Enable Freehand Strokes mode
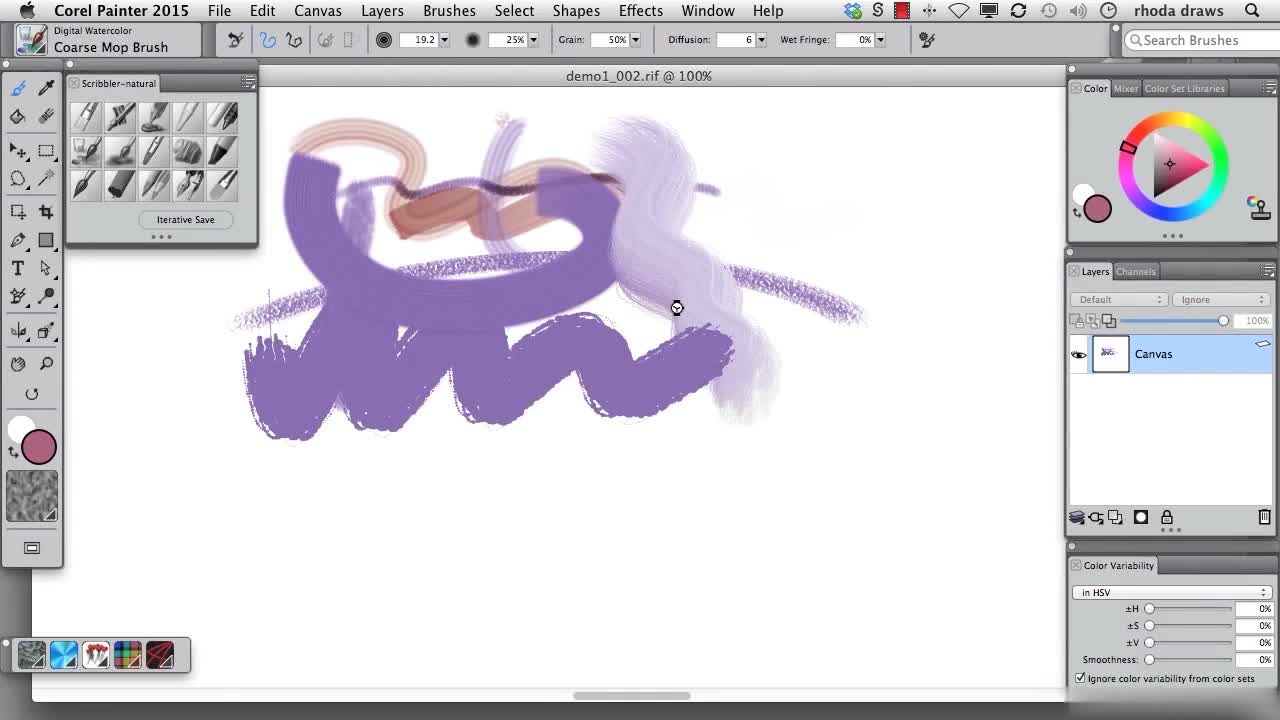The width and height of the screenshot is (1280, 720). click(x=268, y=40)
